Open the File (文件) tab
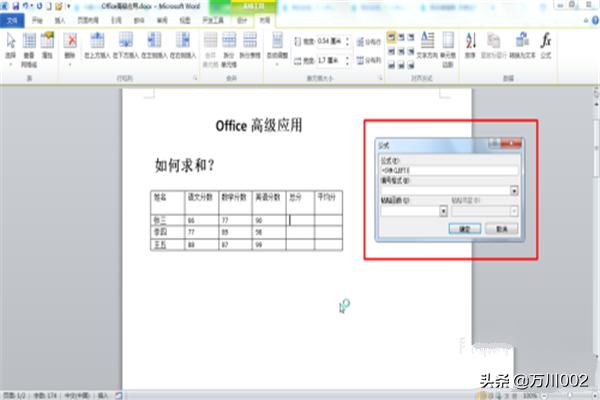This screenshot has width=600, height=400. click(12, 21)
